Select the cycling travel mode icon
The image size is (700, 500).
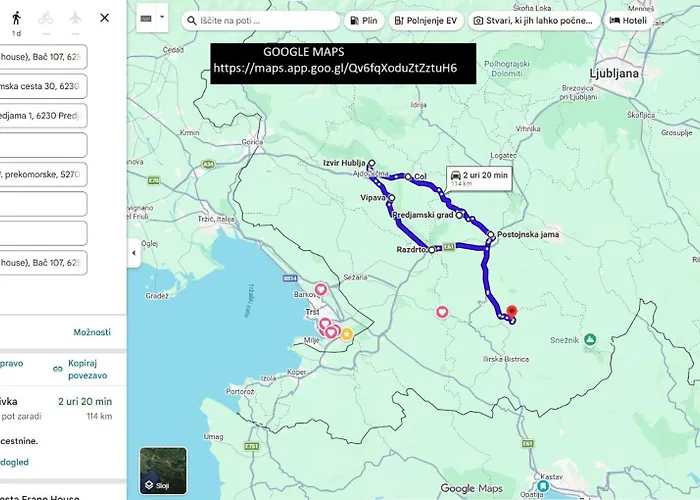pyautogui.click(x=45, y=18)
